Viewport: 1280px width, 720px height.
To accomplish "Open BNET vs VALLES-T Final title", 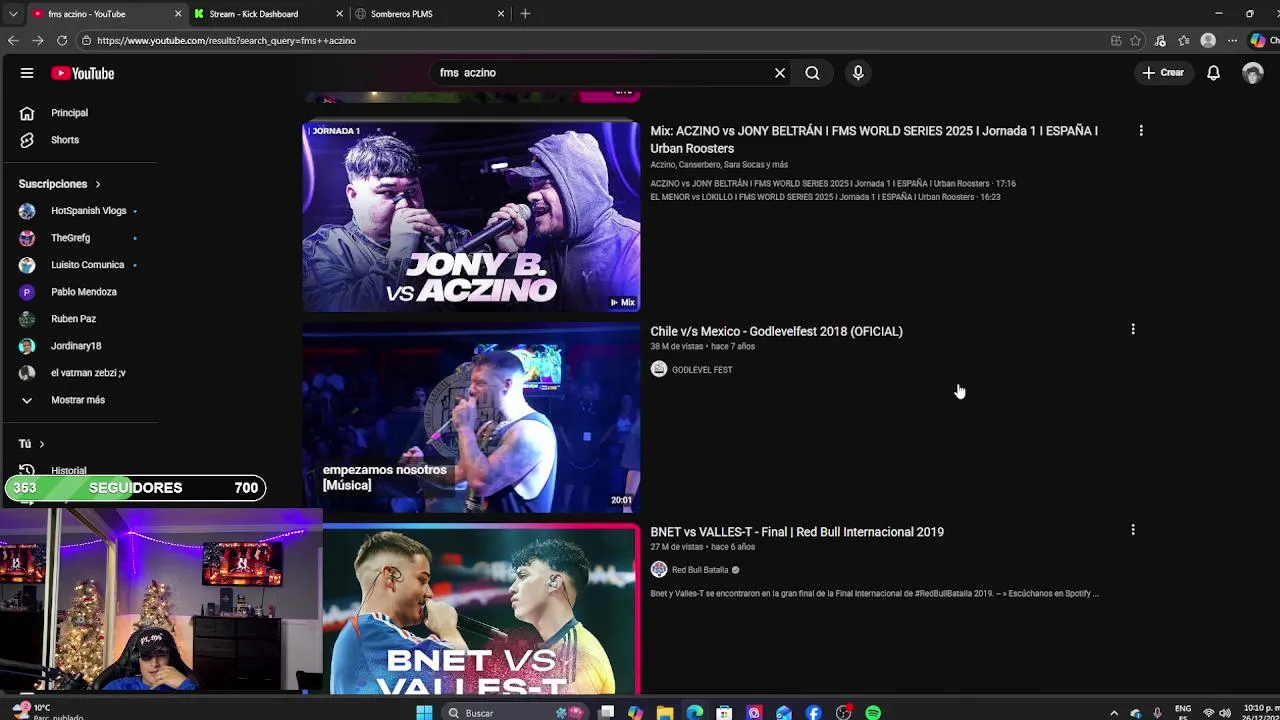I will [x=797, y=532].
